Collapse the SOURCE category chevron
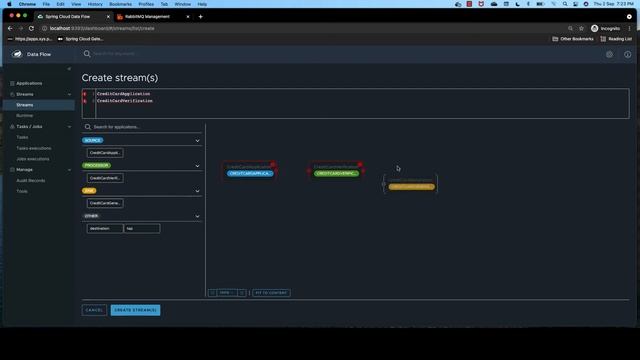 coord(198,141)
